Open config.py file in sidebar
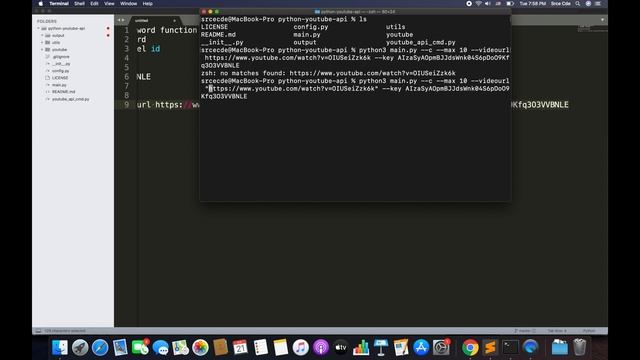The image size is (640, 360). point(60,71)
